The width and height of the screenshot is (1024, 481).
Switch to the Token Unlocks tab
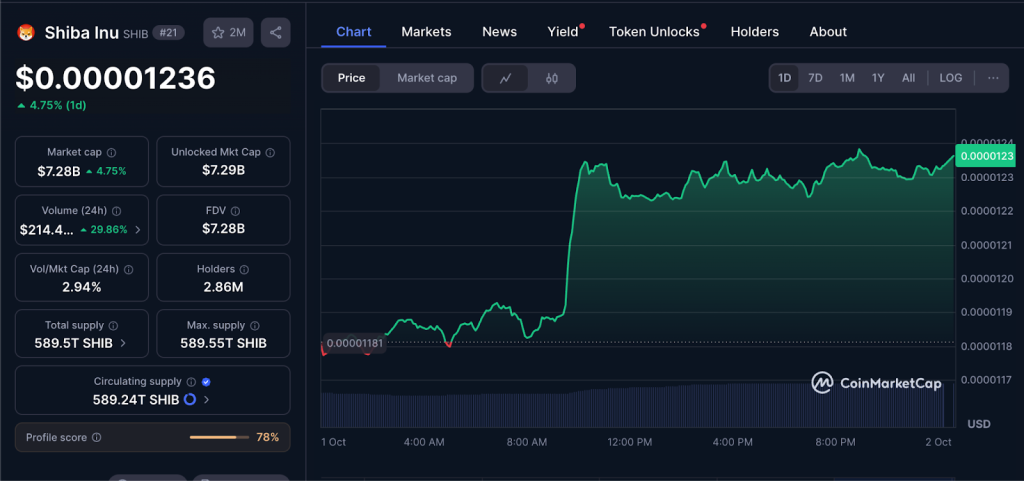pos(654,32)
